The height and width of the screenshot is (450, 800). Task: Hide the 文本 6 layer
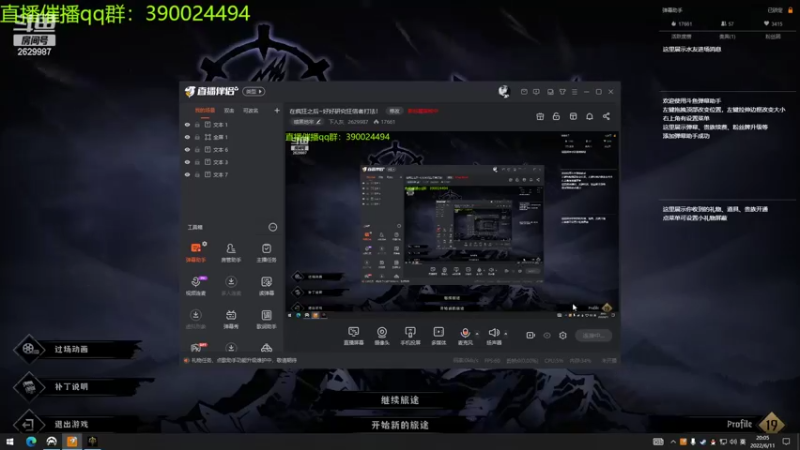(x=187, y=149)
